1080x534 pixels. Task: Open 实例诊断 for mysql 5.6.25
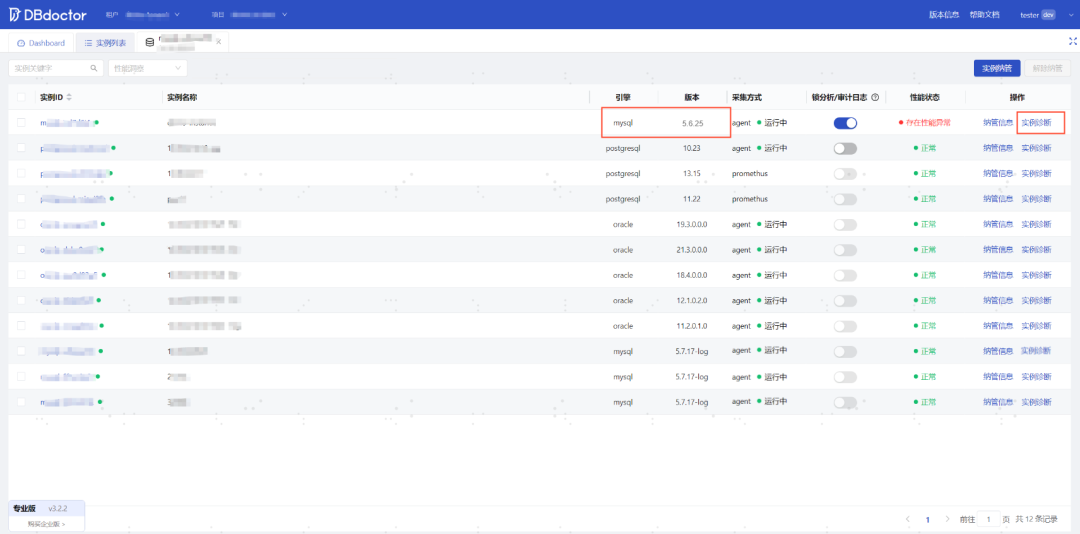point(1036,123)
